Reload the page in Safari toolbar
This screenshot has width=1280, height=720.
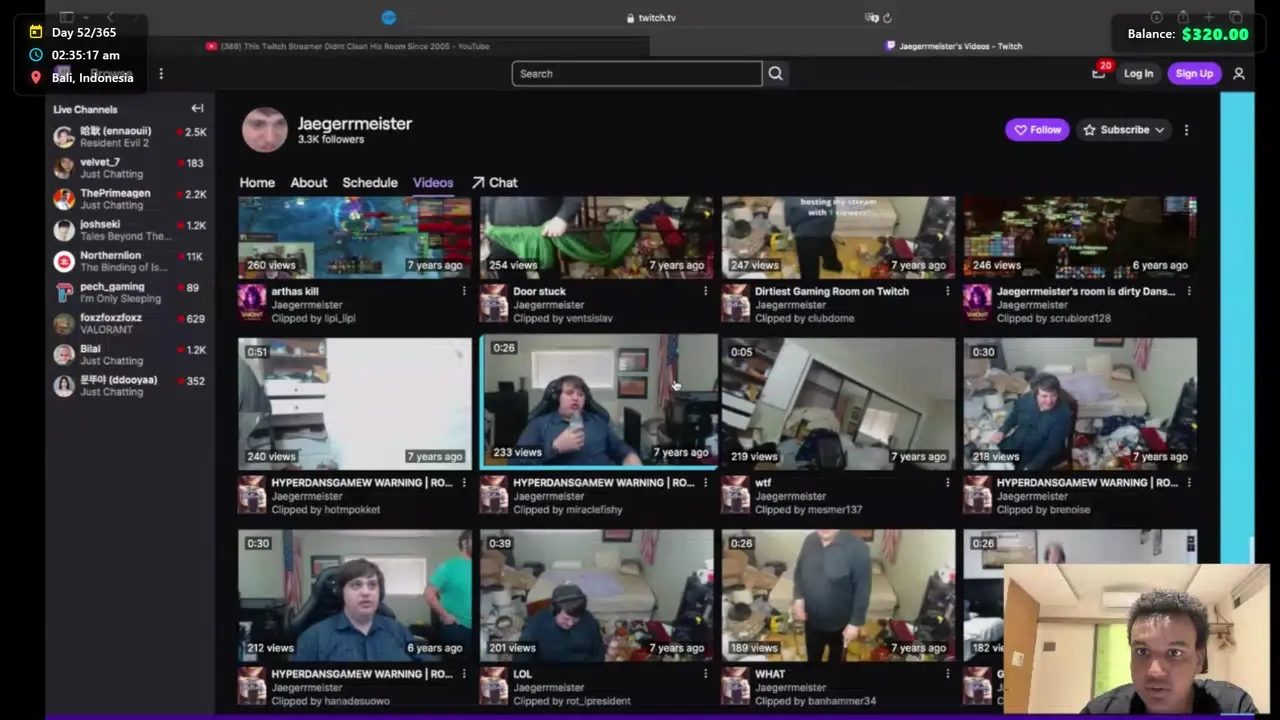coord(887,17)
